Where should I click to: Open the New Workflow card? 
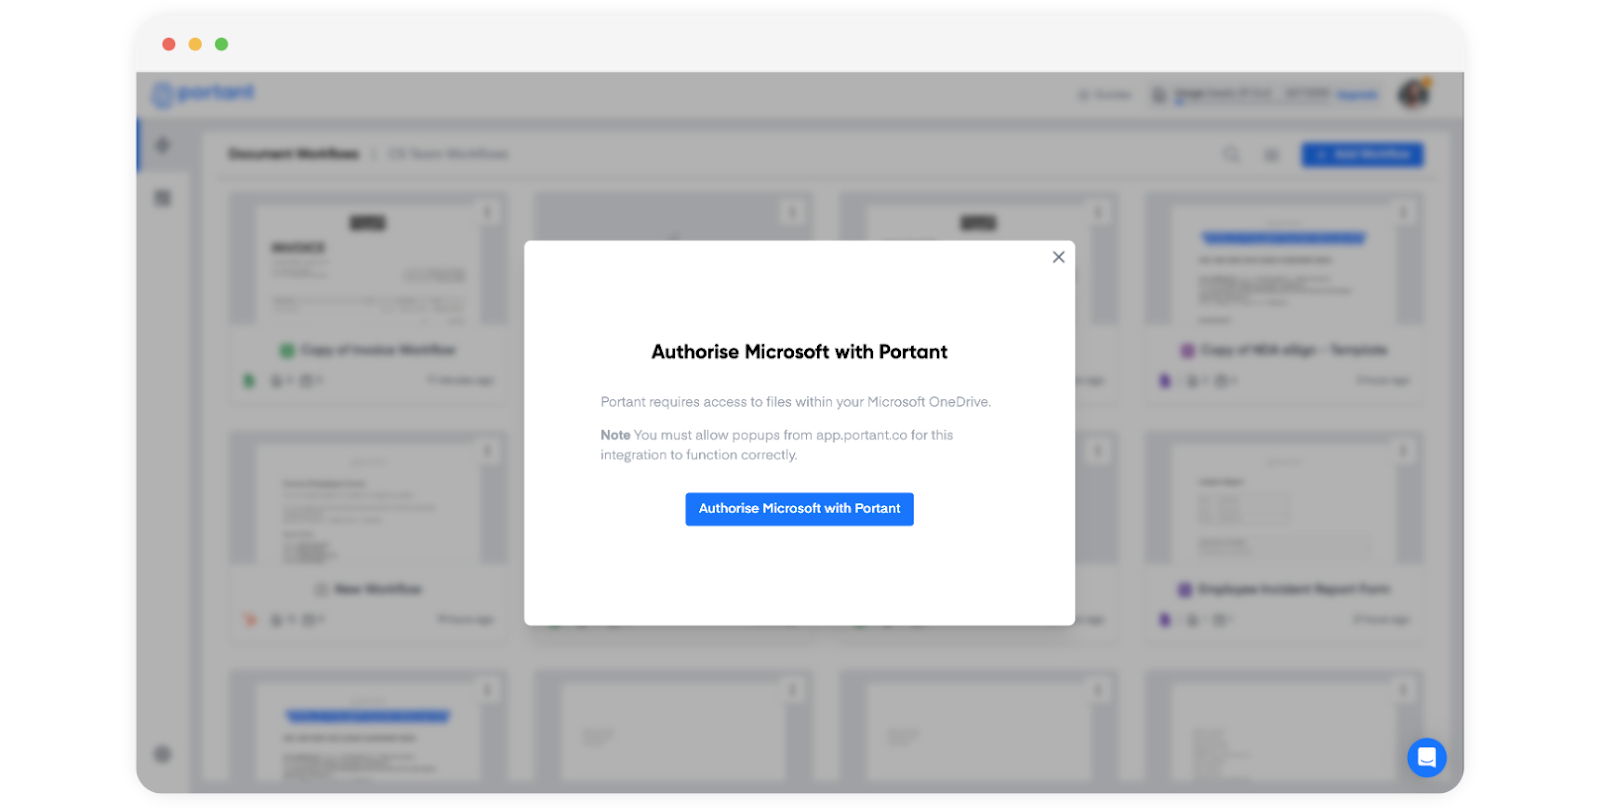[x=369, y=536]
